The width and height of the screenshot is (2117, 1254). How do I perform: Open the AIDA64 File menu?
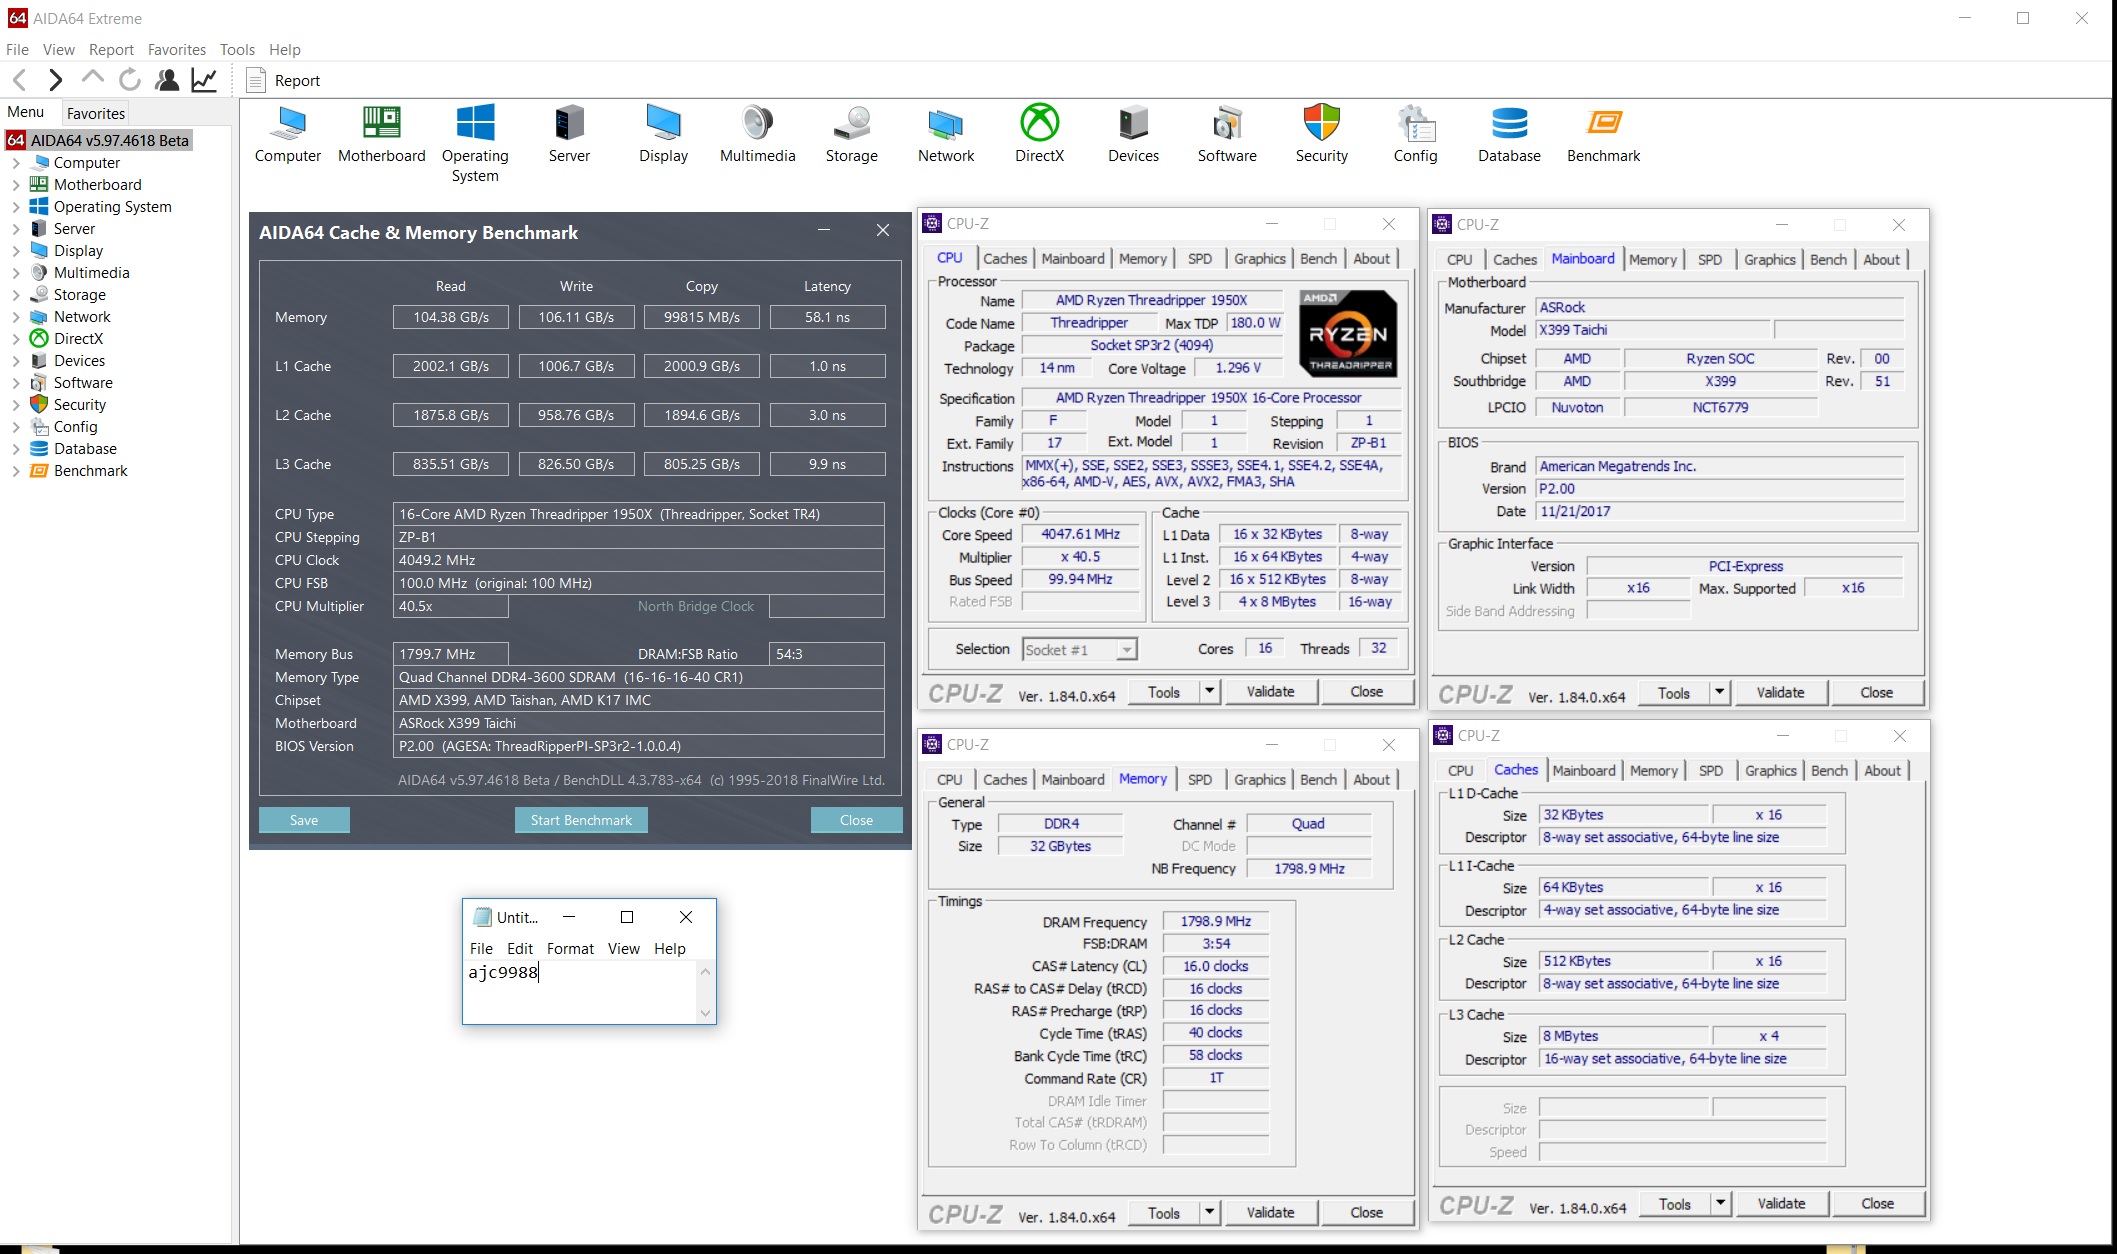17,49
